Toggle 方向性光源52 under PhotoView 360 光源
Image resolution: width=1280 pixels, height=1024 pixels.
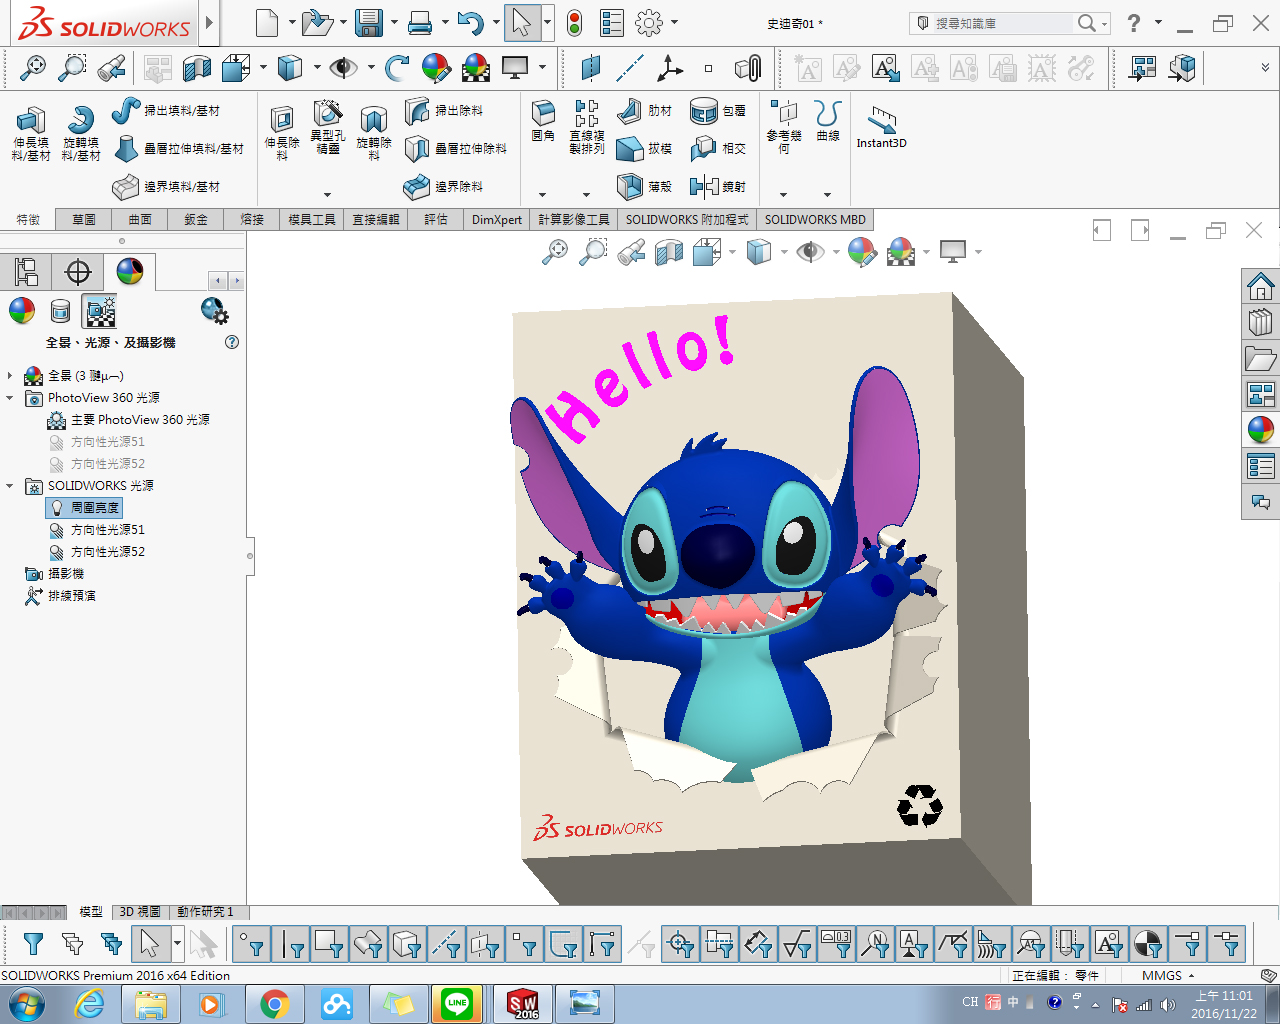click(x=97, y=464)
